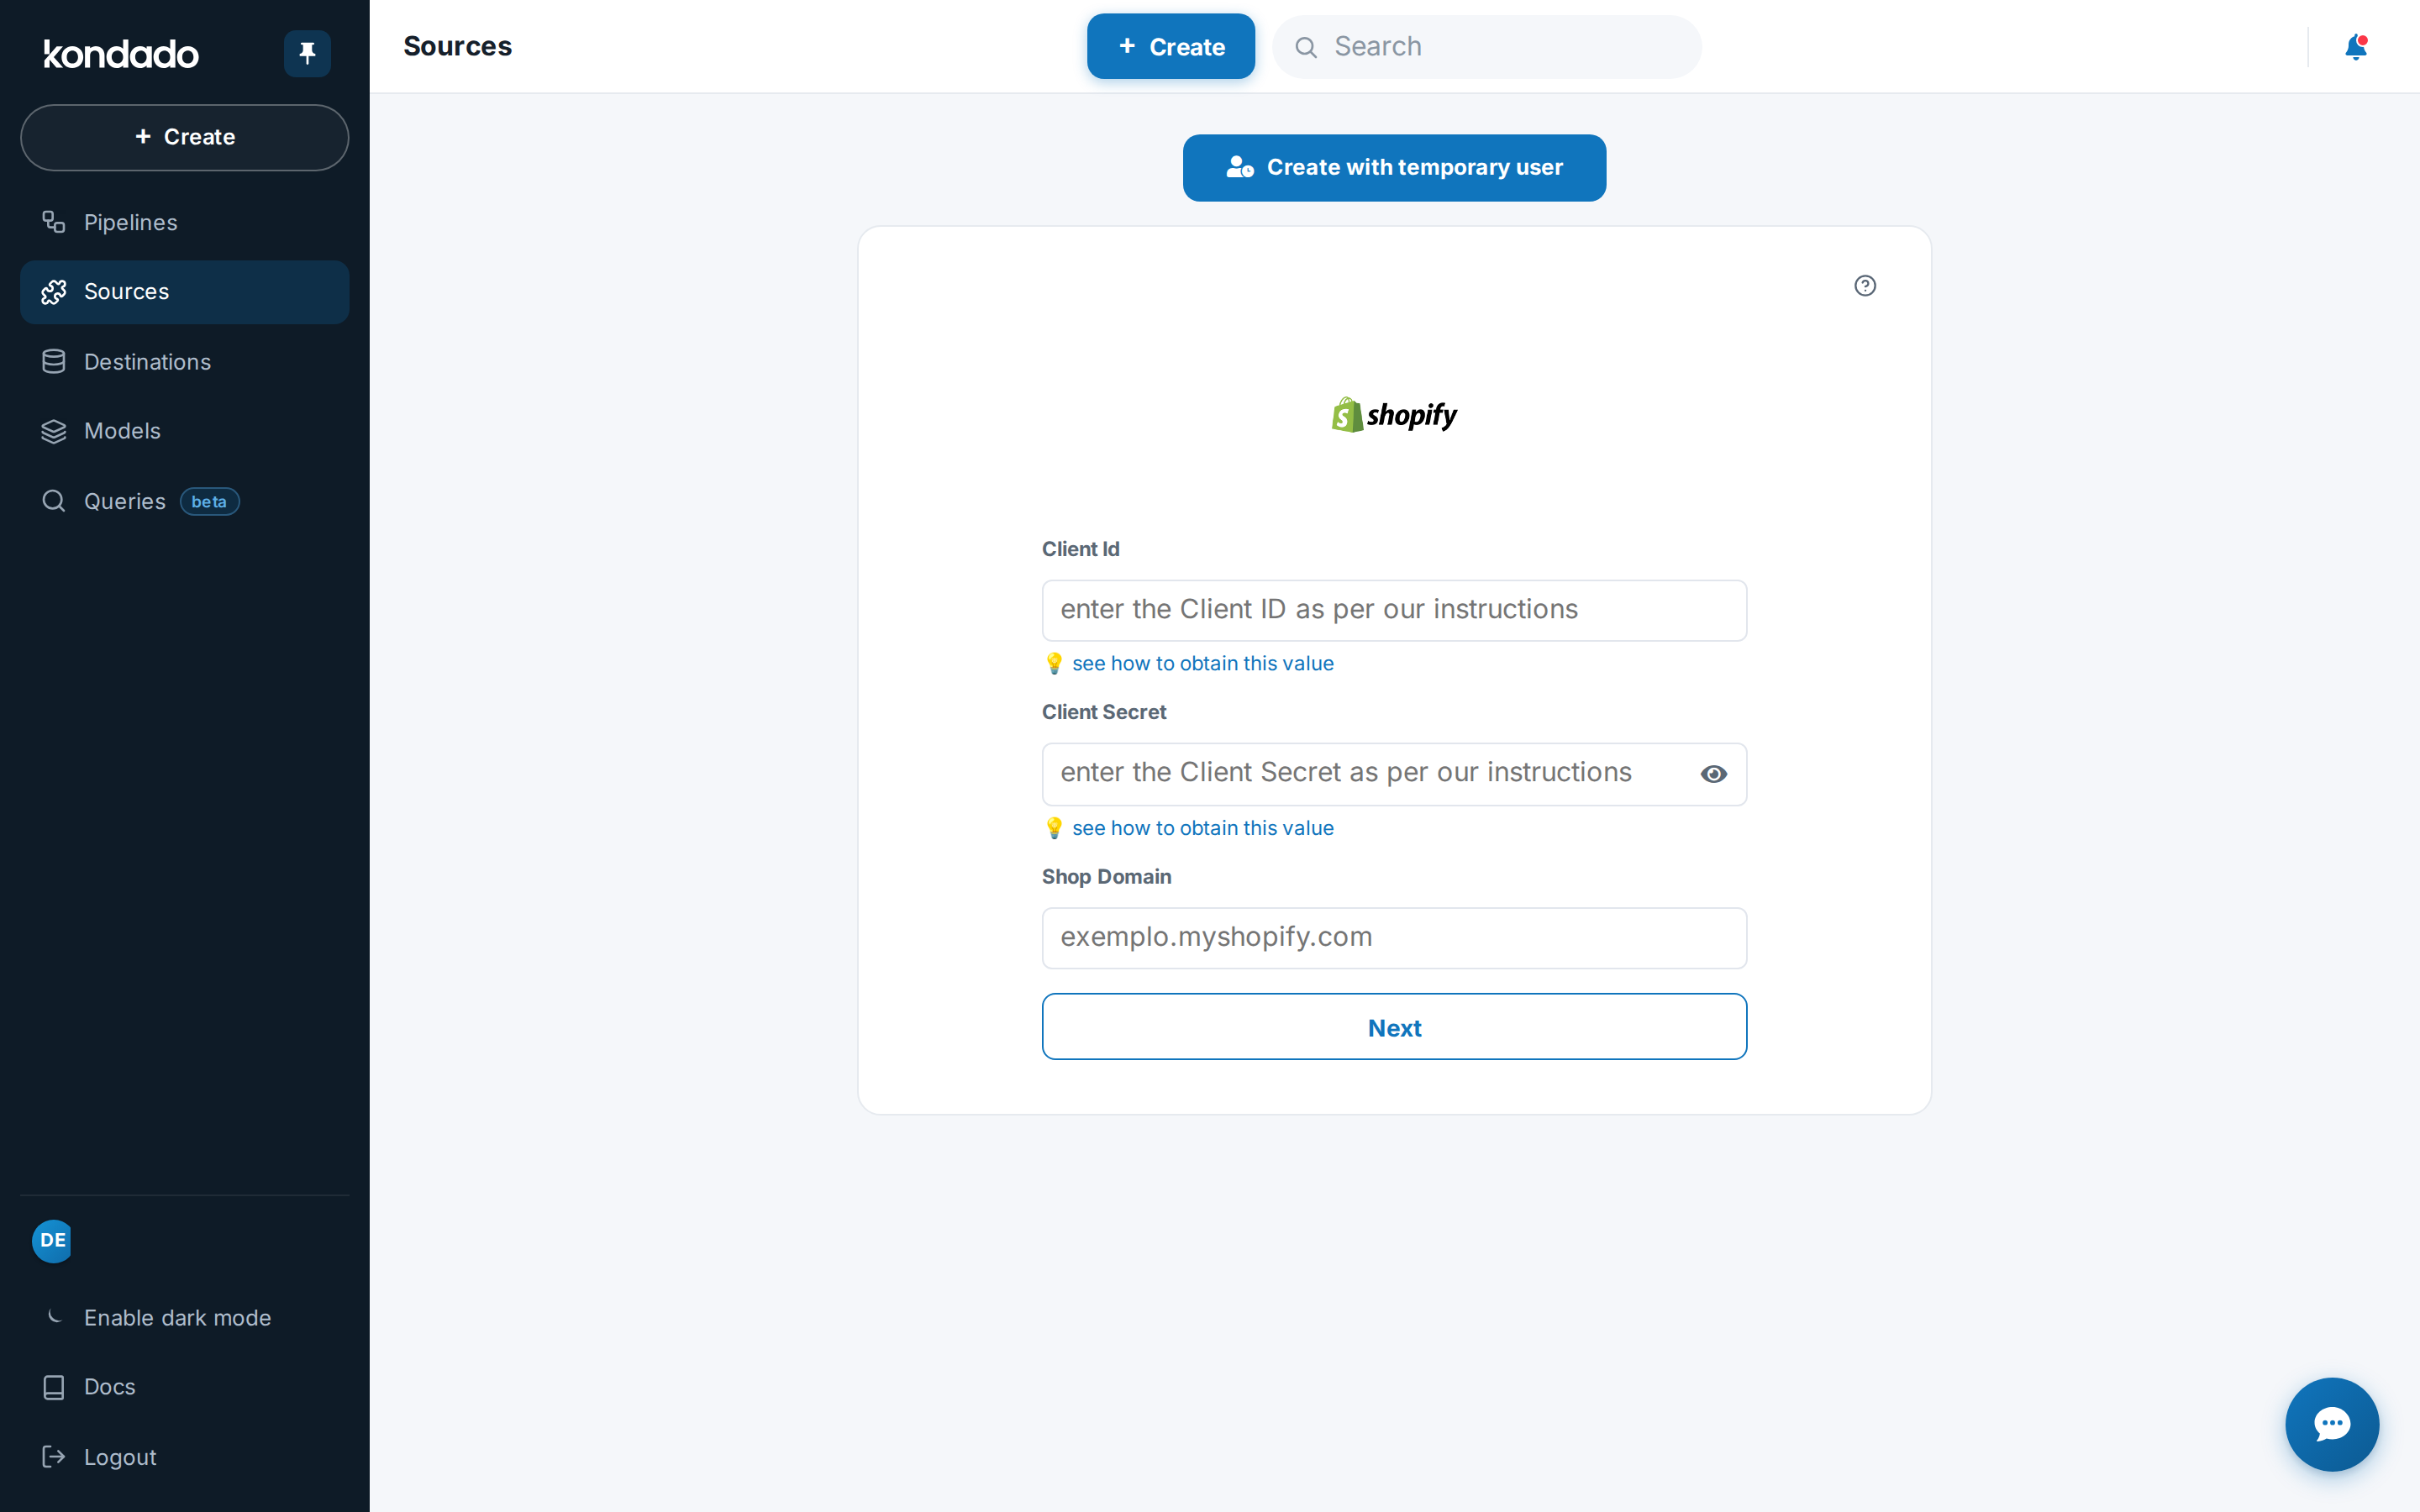Image resolution: width=2420 pixels, height=1512 pixels.
Task: Click the beta badge next to Queries
Action: [x=209, y=502]
